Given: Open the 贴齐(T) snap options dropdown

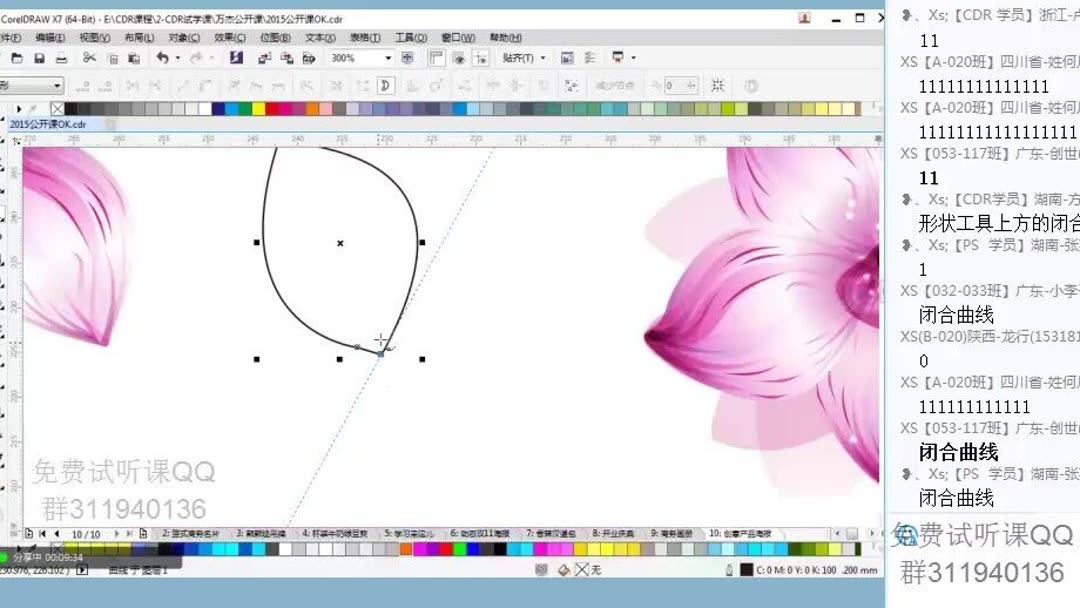Looking at the screenshot, I should tap(527, 58).
